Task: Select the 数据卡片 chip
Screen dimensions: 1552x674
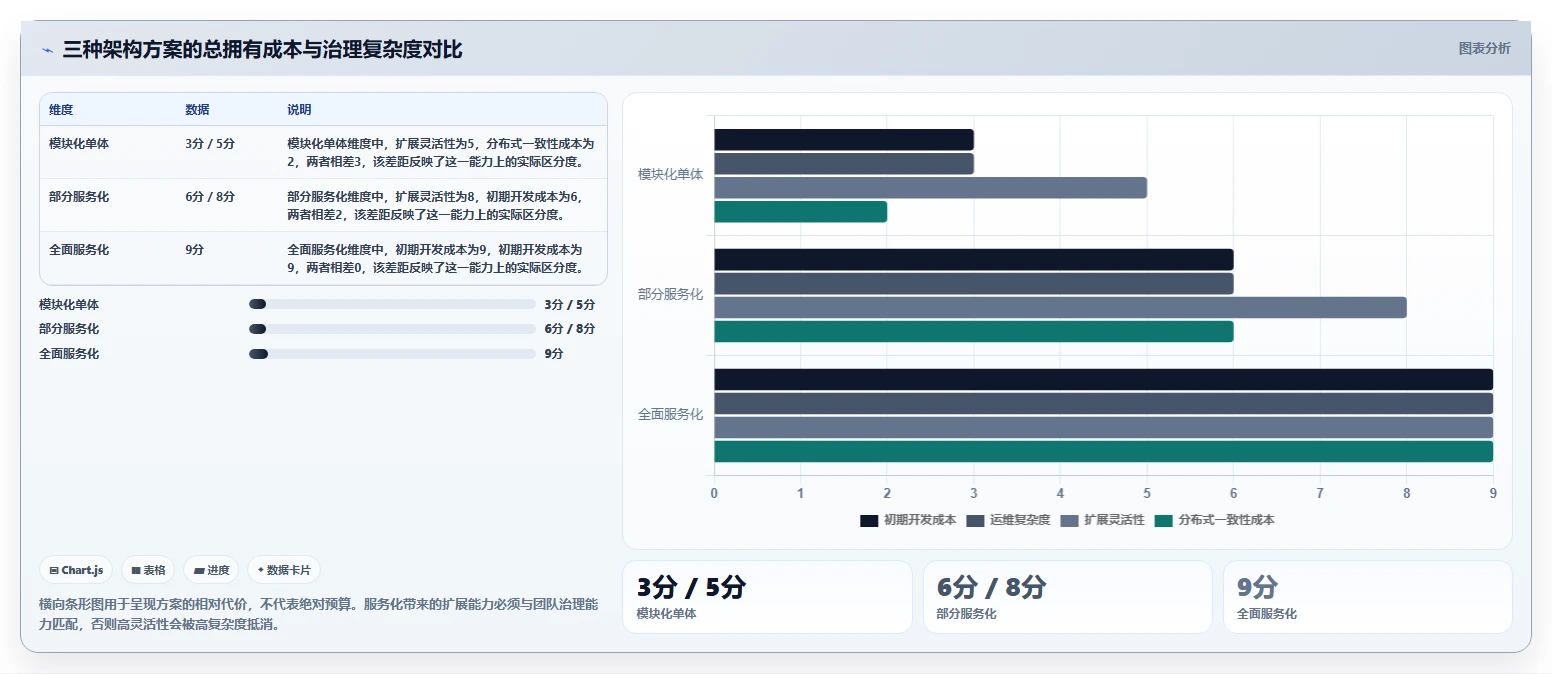Action: click(284, 570)
